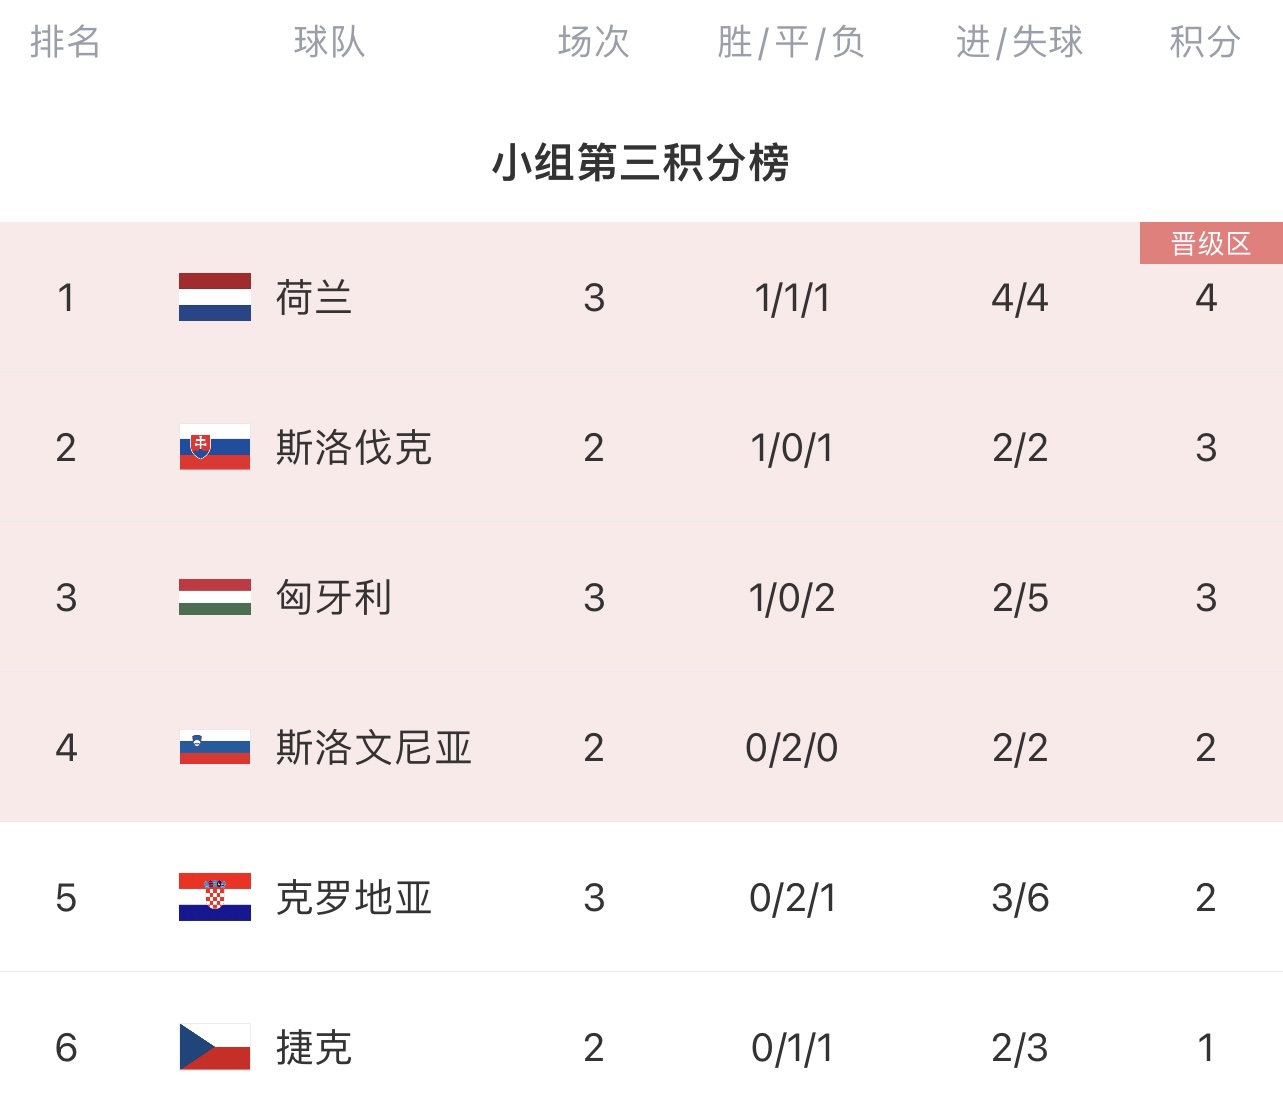Select the 积分 column header

[1205, 42]
